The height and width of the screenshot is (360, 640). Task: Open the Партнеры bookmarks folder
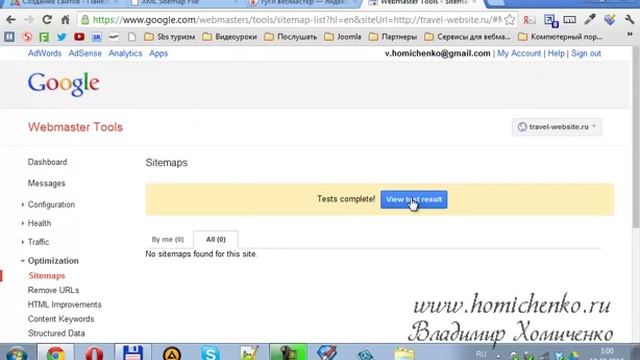pyautogui.click(x=393, y=37)
